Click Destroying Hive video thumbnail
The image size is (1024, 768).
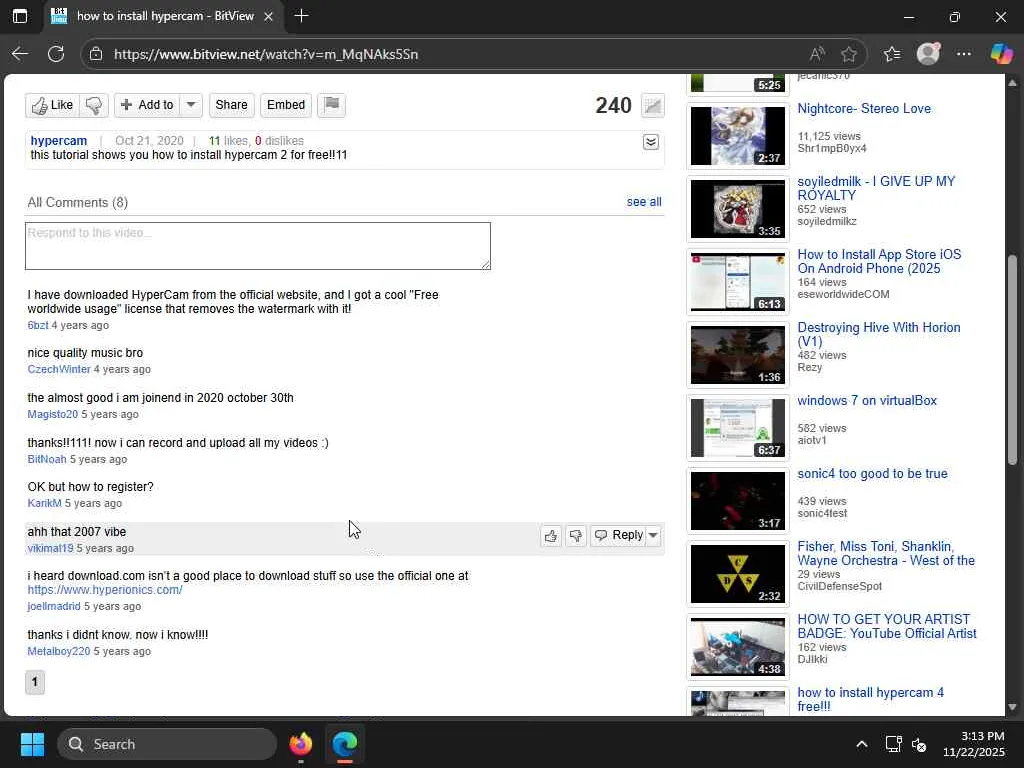click(x=738, y=355)
